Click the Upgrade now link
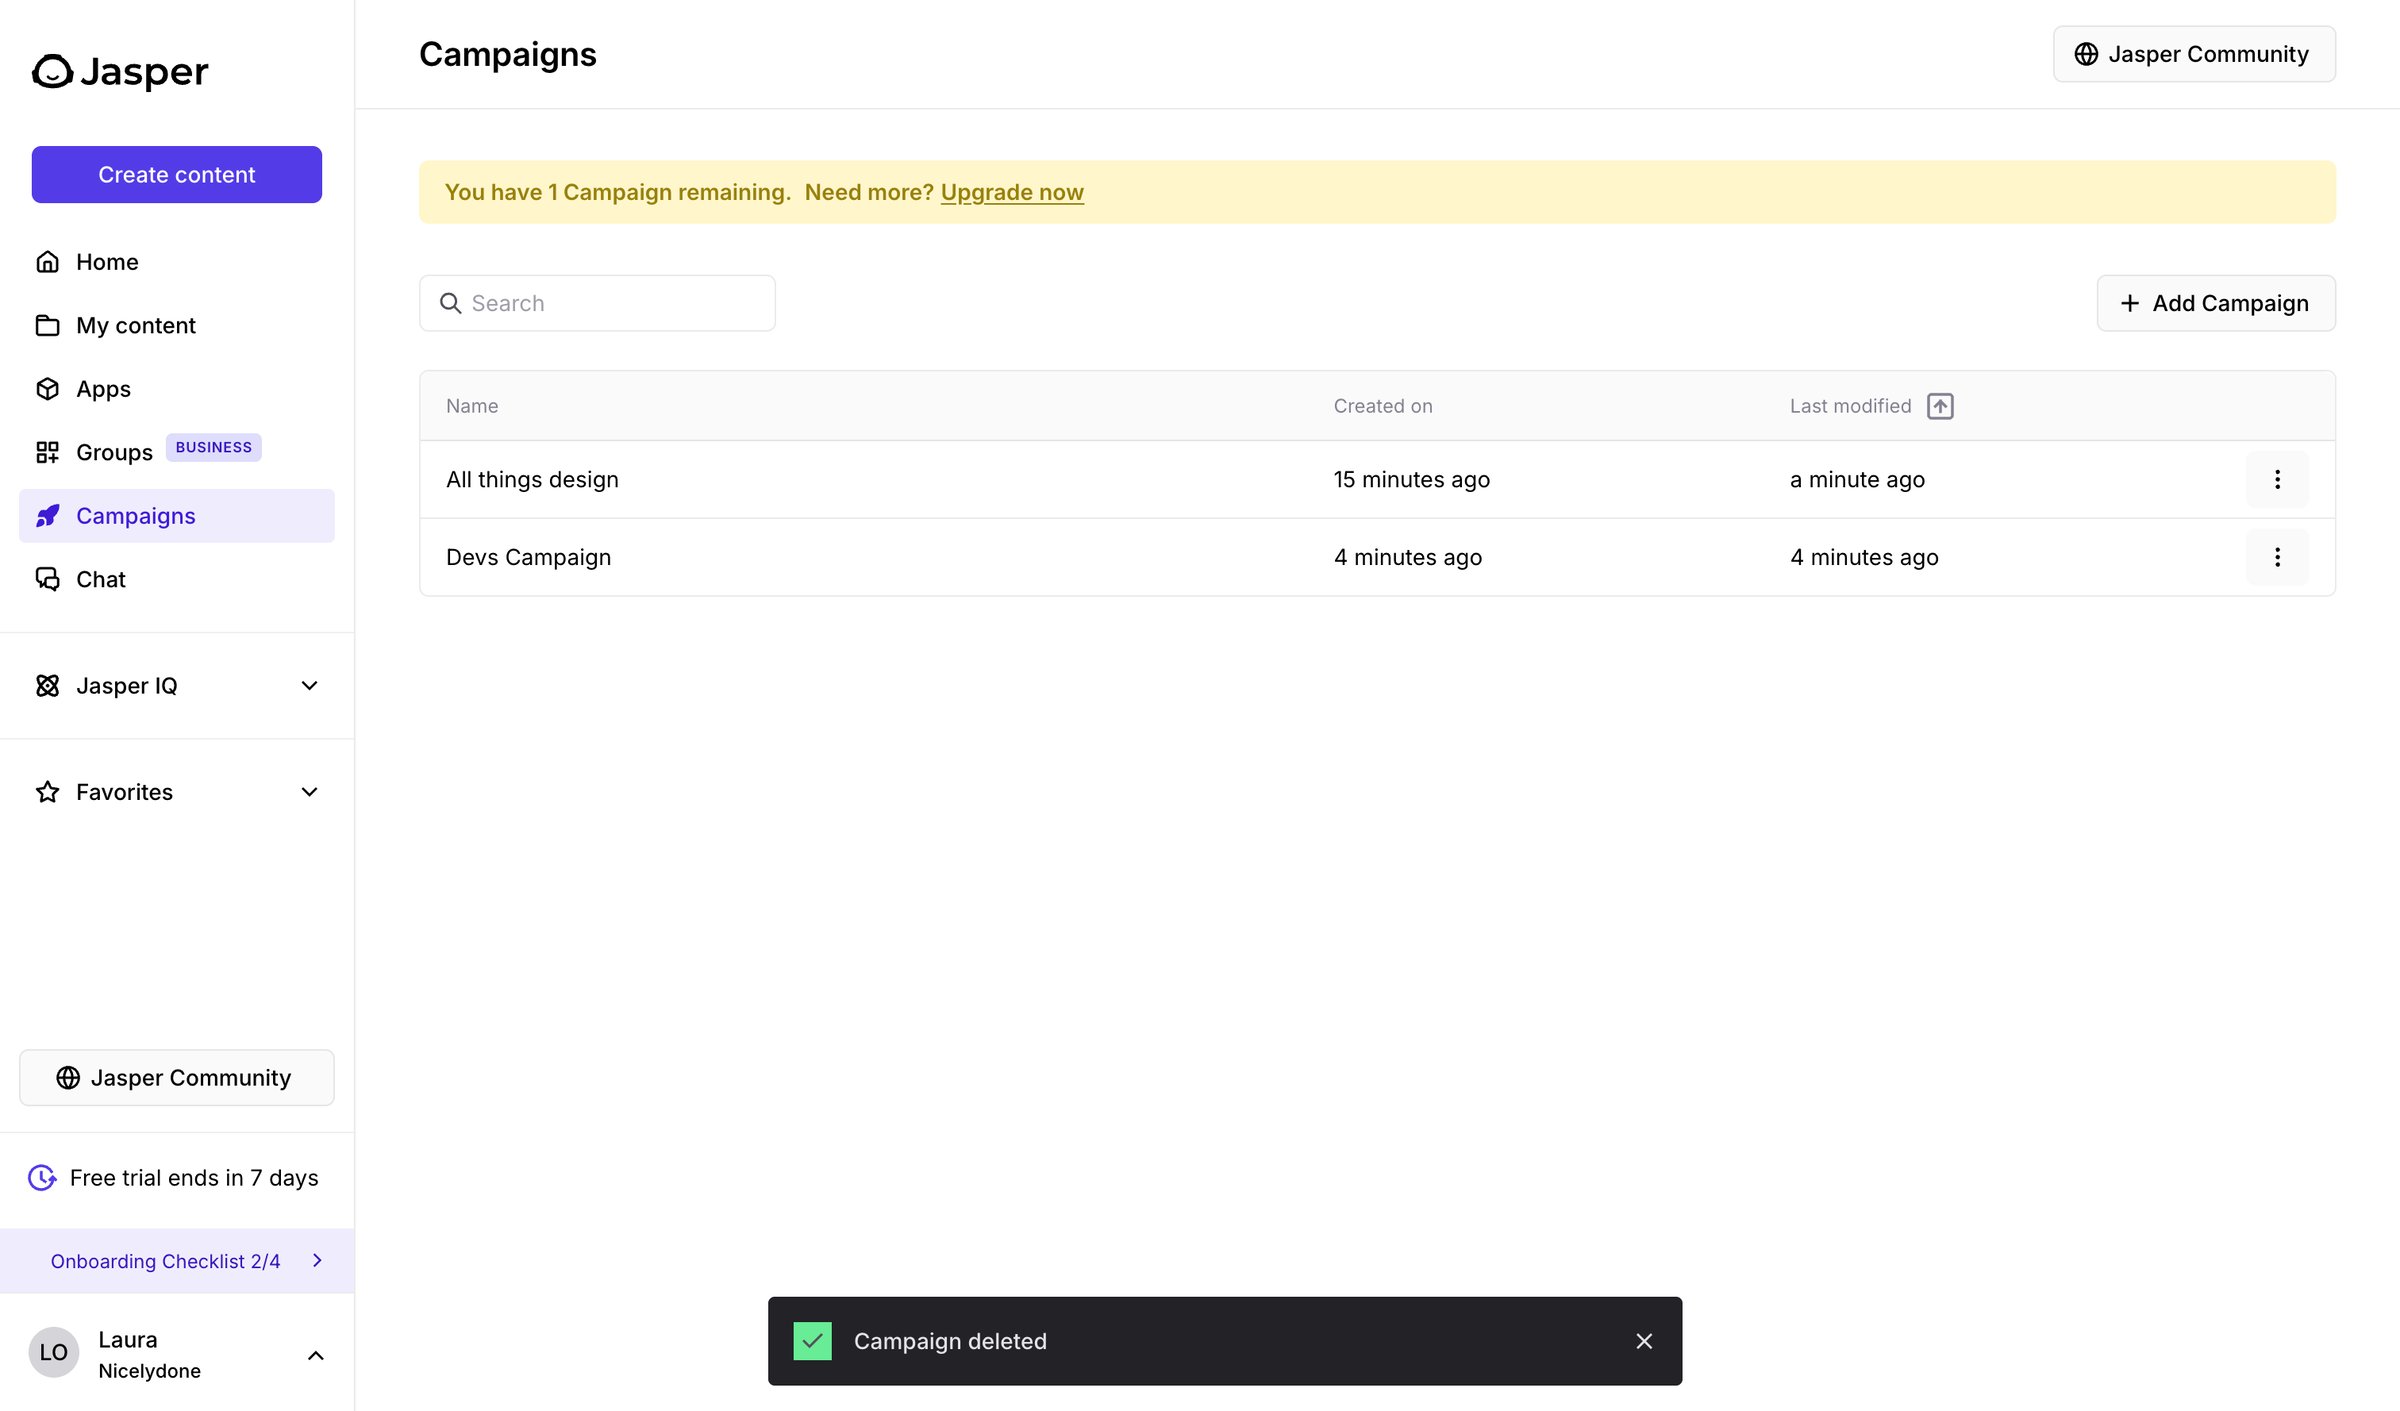The width and height of the screenshot is (2400, 1411). point(1012,192)
